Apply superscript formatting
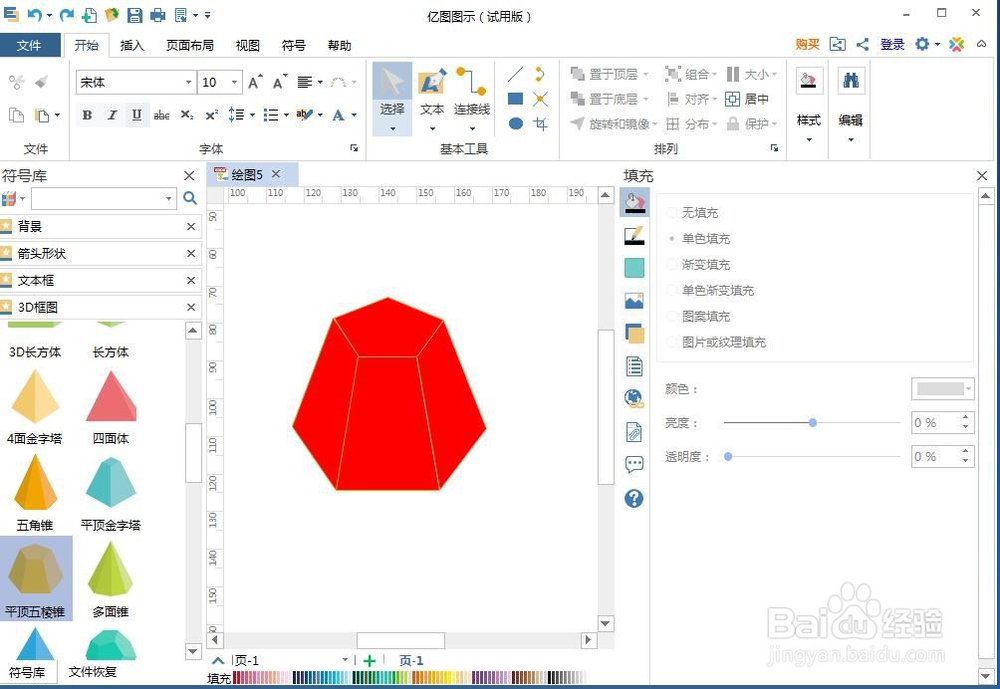This screenshot has height=689, width=1000. pyautogui.click(x=211, y=115)
